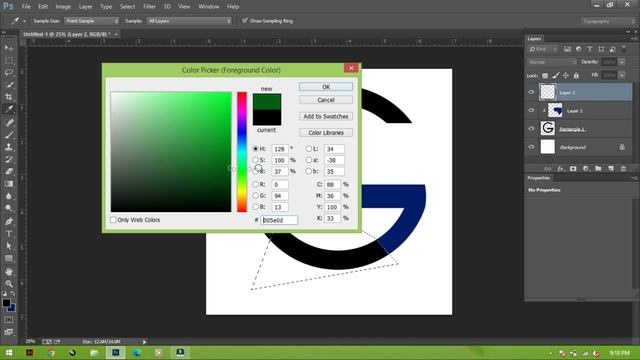Enable the Only Web Colors checkbox

[x=113, y=220]
